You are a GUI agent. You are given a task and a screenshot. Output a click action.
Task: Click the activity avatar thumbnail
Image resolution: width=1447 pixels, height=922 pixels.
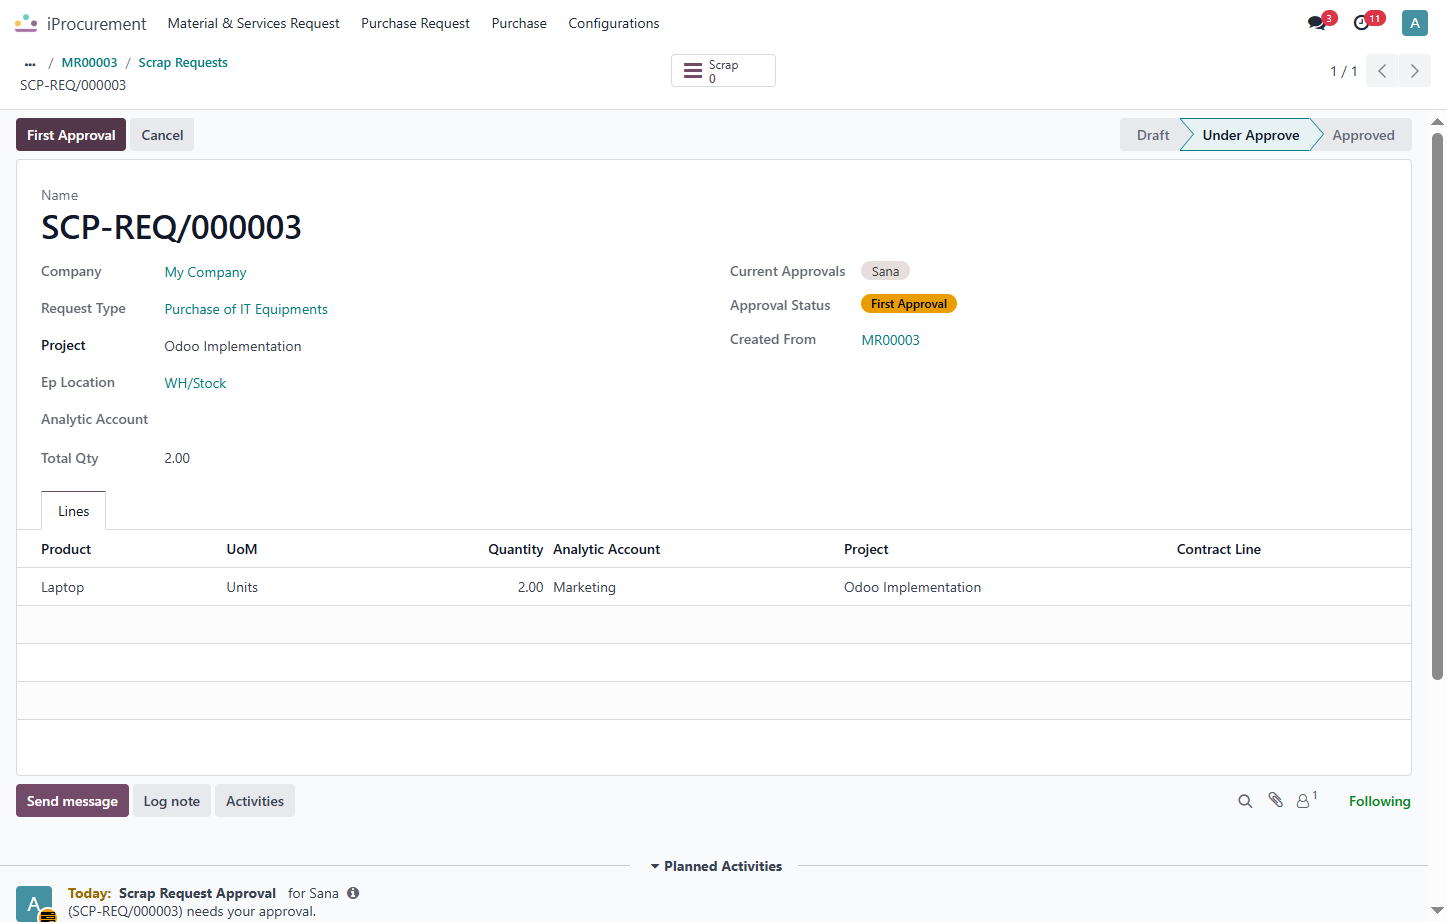(x=34, y=903)
